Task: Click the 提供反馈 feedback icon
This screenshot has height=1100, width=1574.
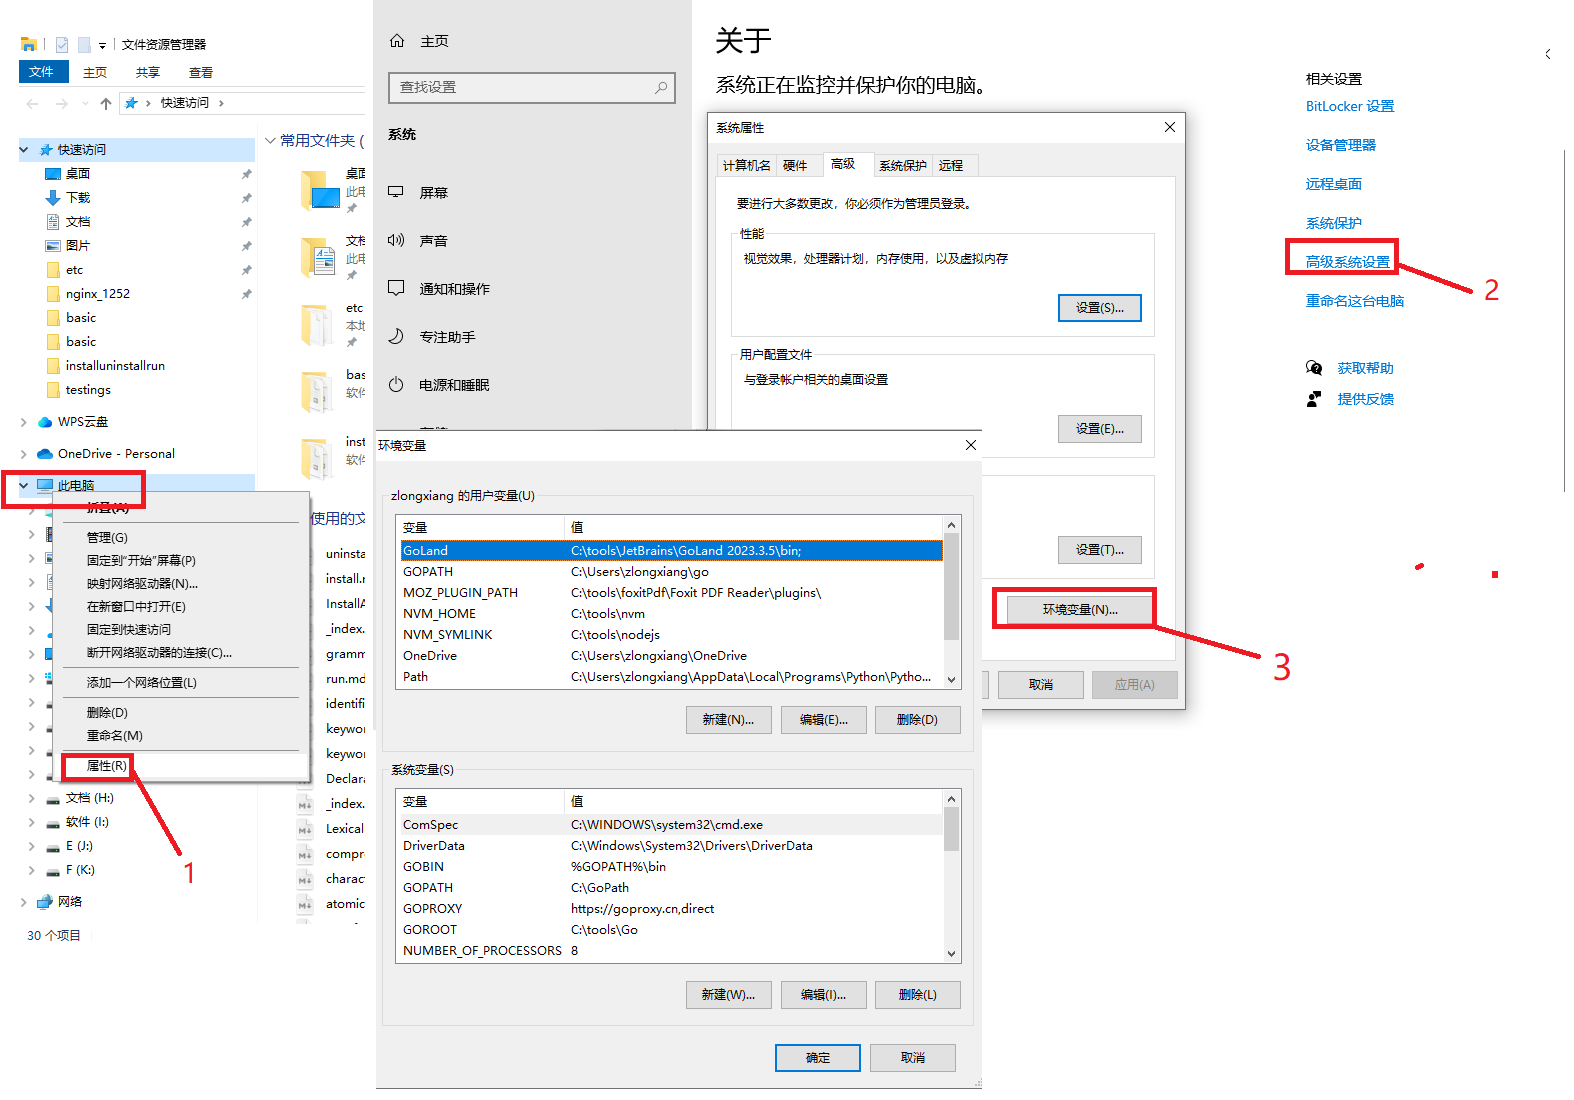Action: pyautogui.click(x=1314, y=399)
